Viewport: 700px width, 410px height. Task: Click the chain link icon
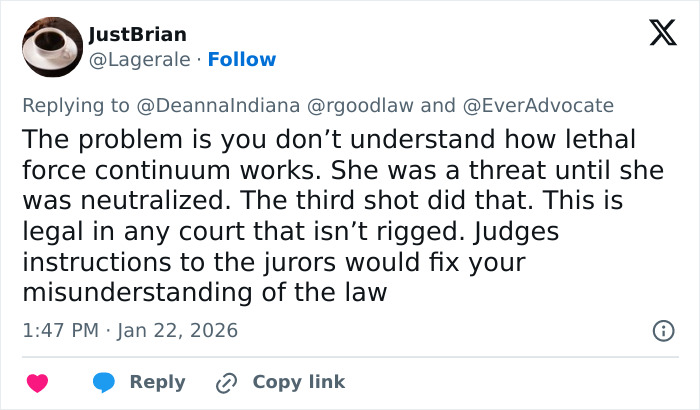[229, 382]
